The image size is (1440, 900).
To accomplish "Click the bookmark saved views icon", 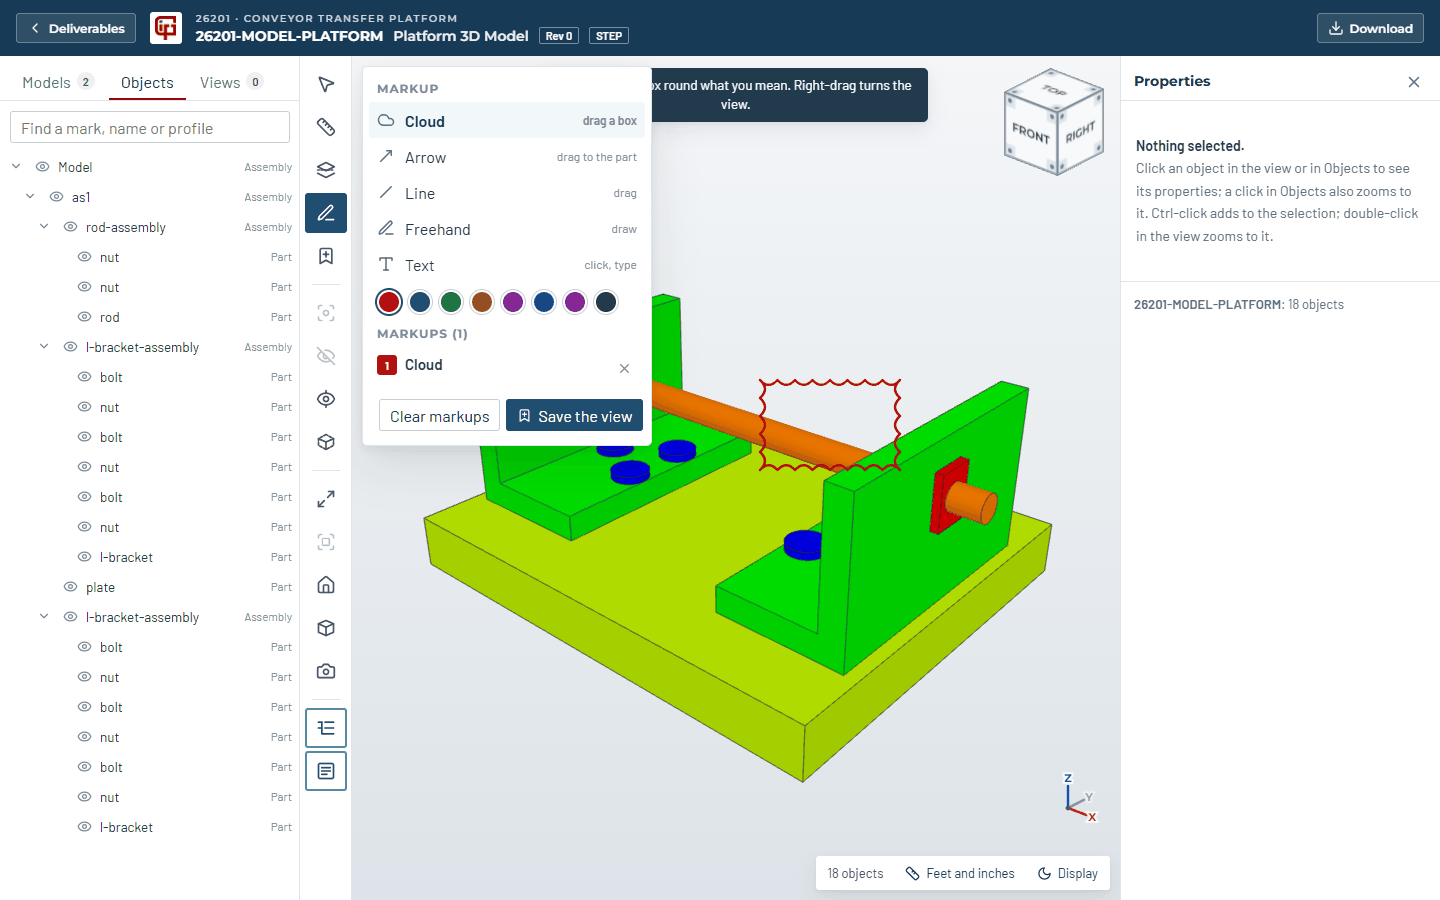I will (x=326, y=256).
